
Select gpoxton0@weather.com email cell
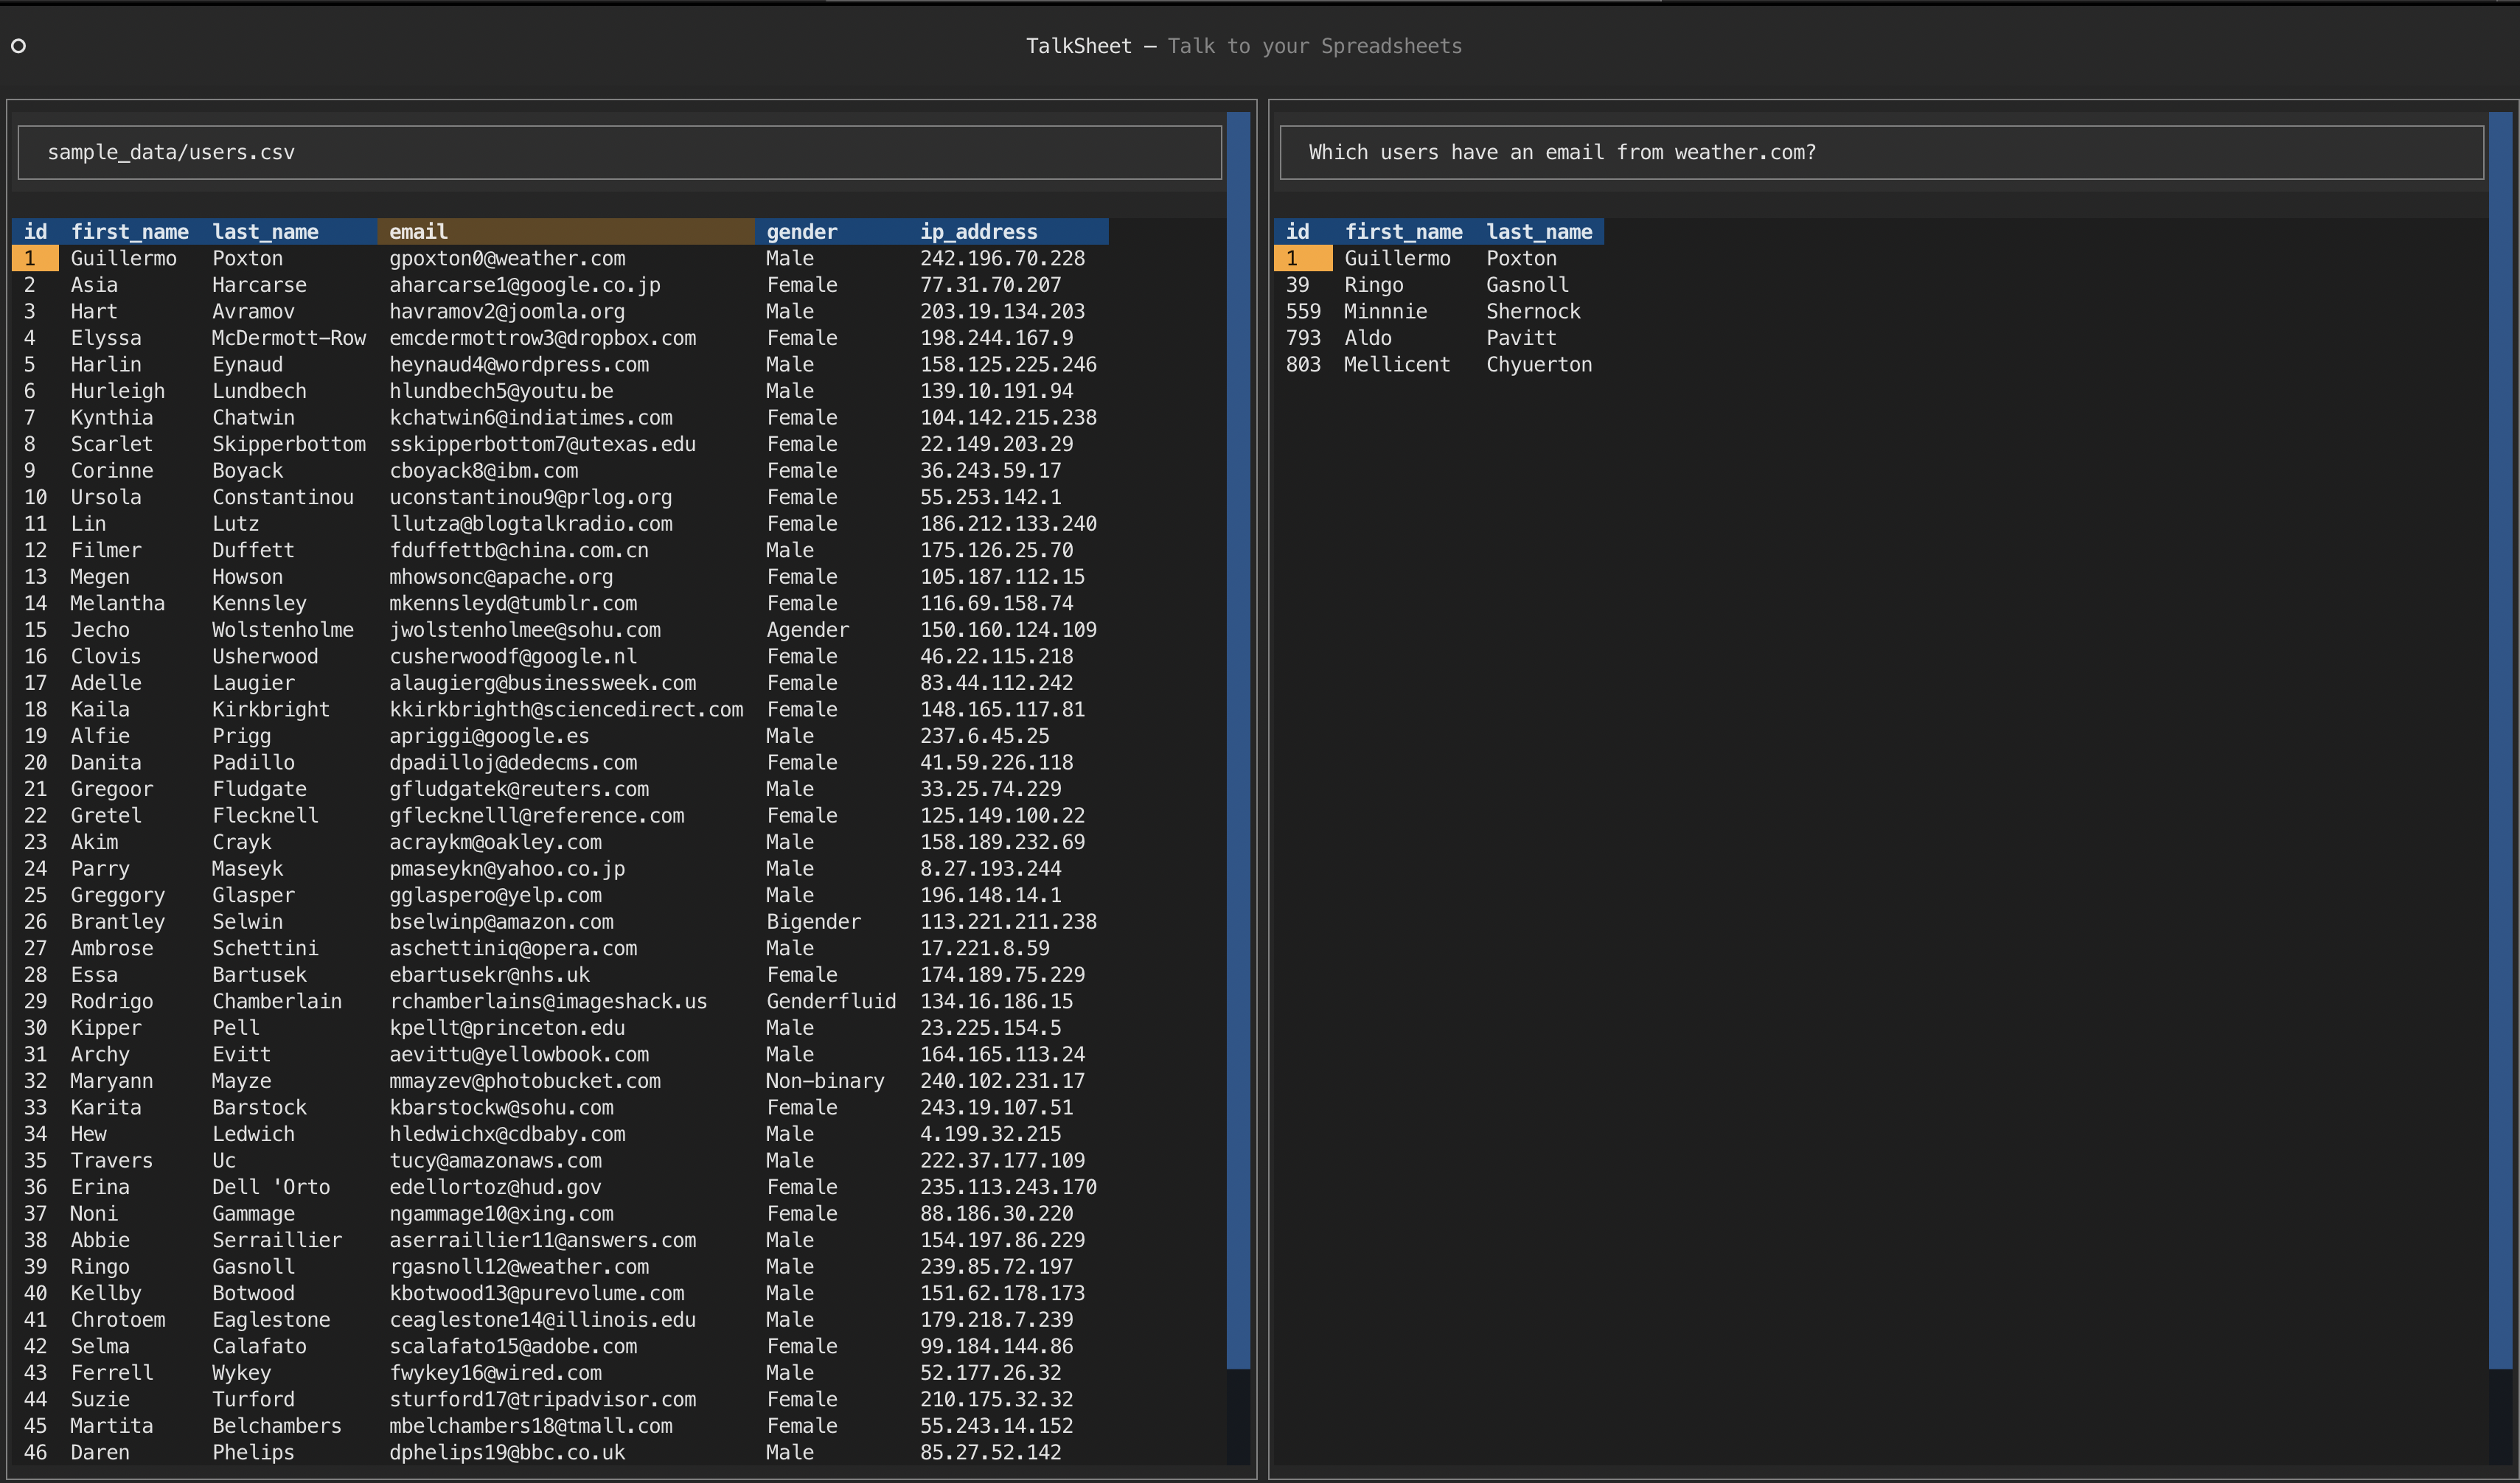[507, 258]
